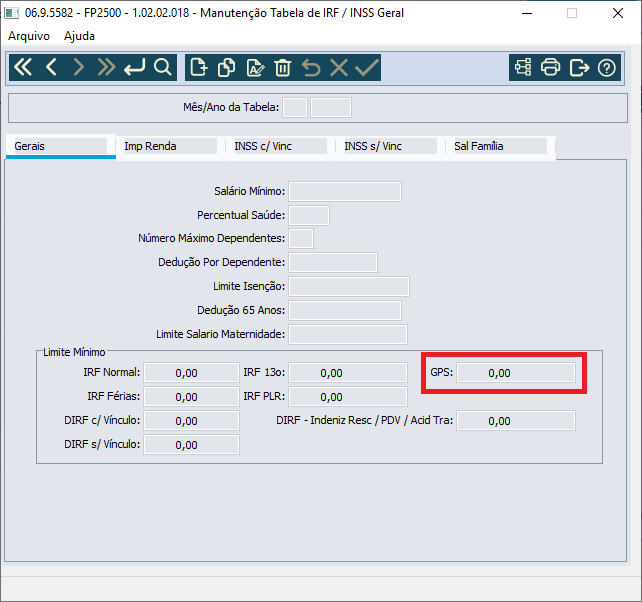Click the GPS value field

[516, 373]
